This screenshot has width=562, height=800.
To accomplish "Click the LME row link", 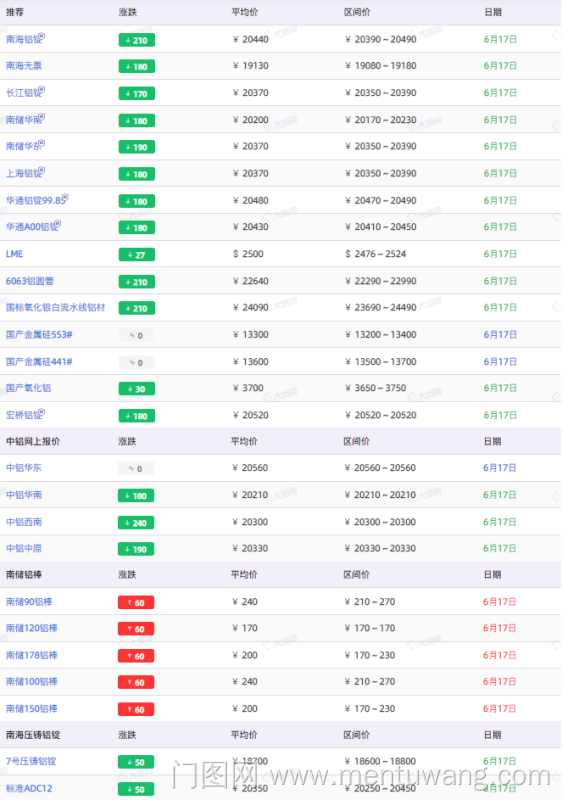I will pyautogui.click(x=14, y=254).
